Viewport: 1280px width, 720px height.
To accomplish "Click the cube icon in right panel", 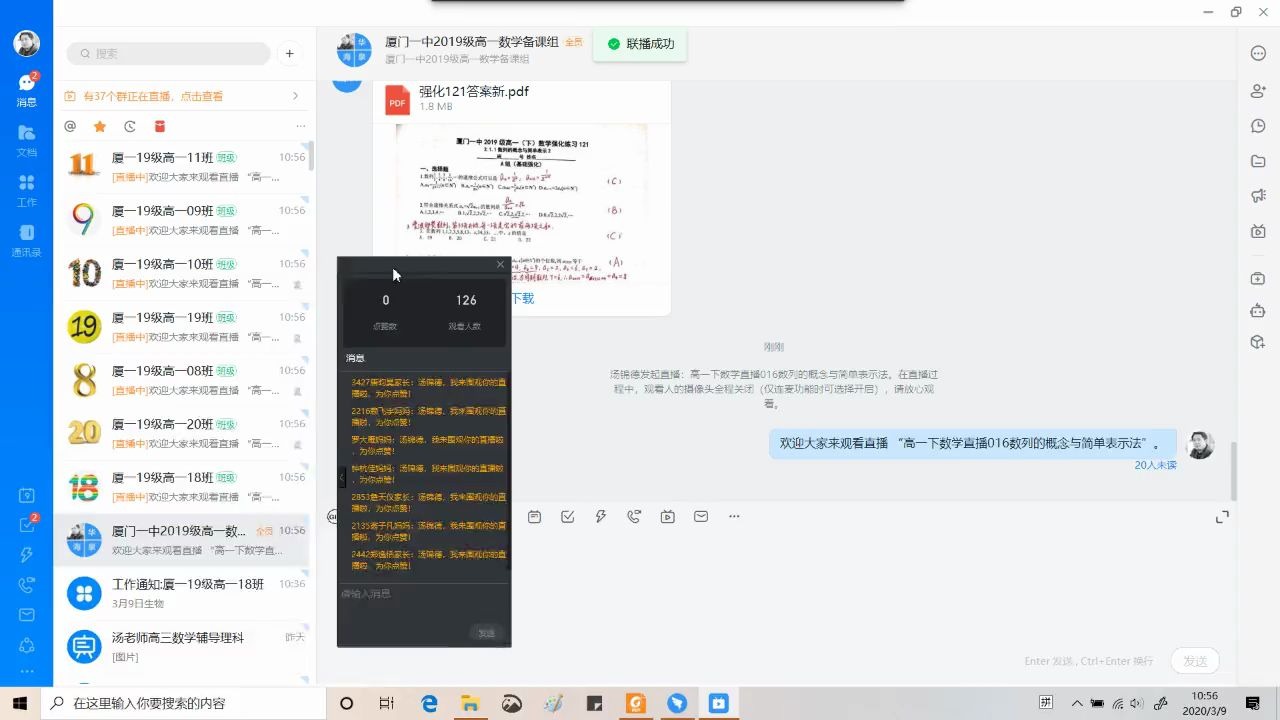I will pyautogui.click(x=1258, y=342).
